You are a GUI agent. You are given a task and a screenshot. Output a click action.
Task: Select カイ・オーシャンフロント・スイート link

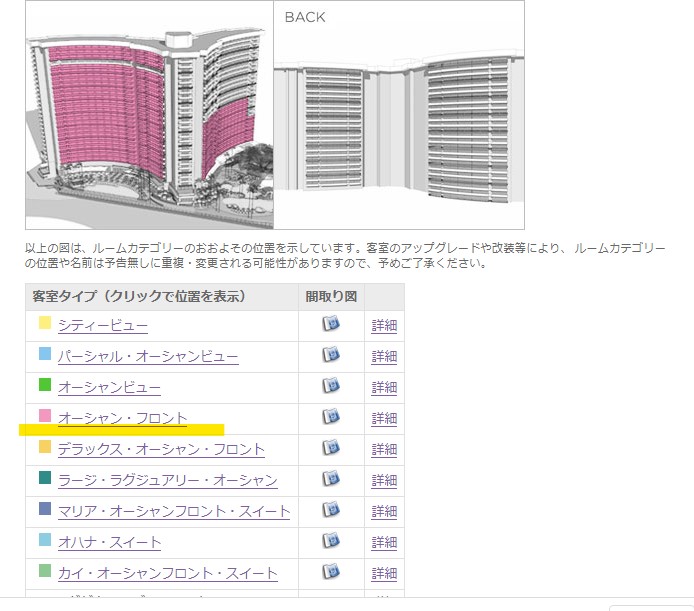pos(168,574)
